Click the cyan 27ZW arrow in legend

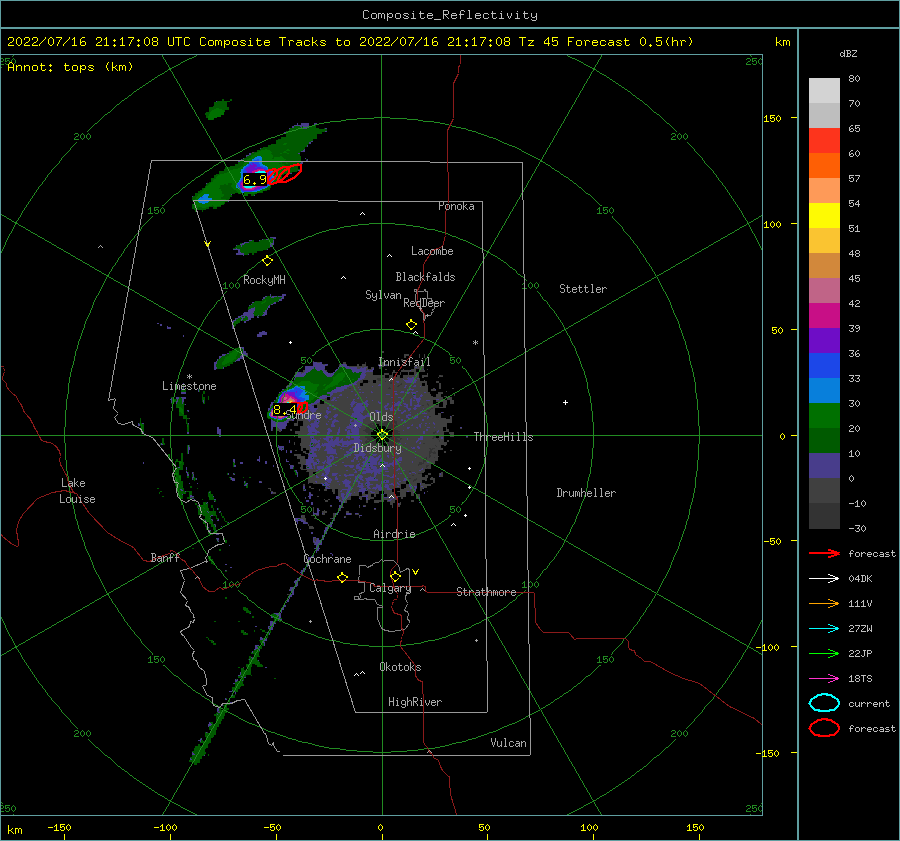(x=824, y=629)
